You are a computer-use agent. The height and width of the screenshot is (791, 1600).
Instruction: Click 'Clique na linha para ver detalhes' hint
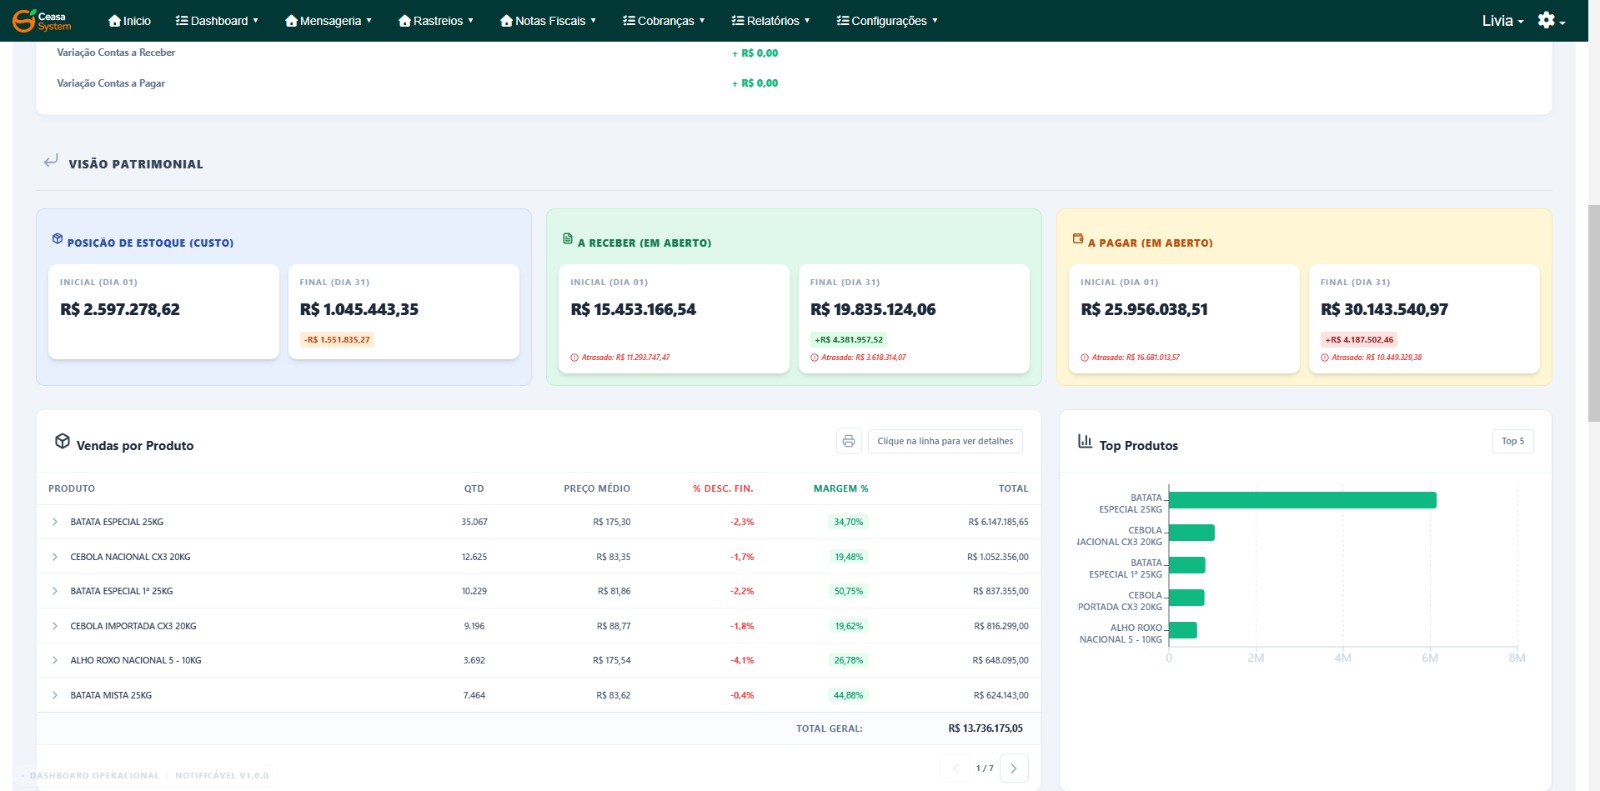tap(945, 441)
